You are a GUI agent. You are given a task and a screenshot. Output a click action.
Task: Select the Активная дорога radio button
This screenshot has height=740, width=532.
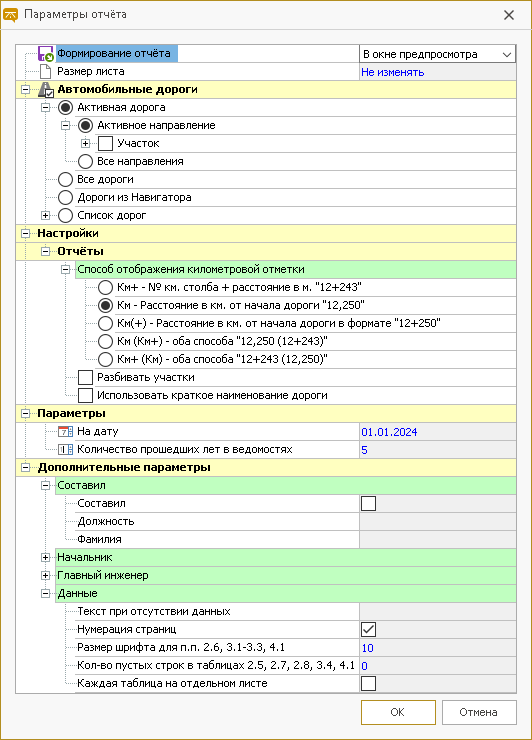[x=65, y=108]
